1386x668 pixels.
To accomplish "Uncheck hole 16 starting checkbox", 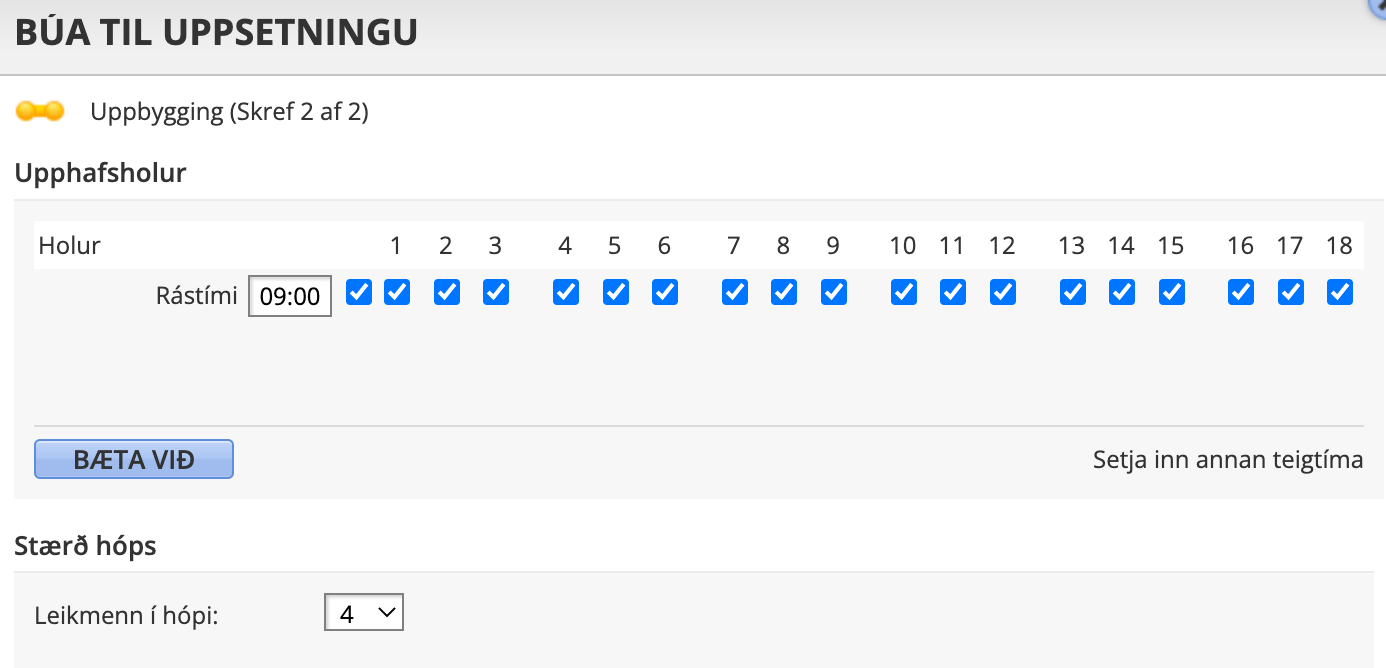I will (1241, 292).
